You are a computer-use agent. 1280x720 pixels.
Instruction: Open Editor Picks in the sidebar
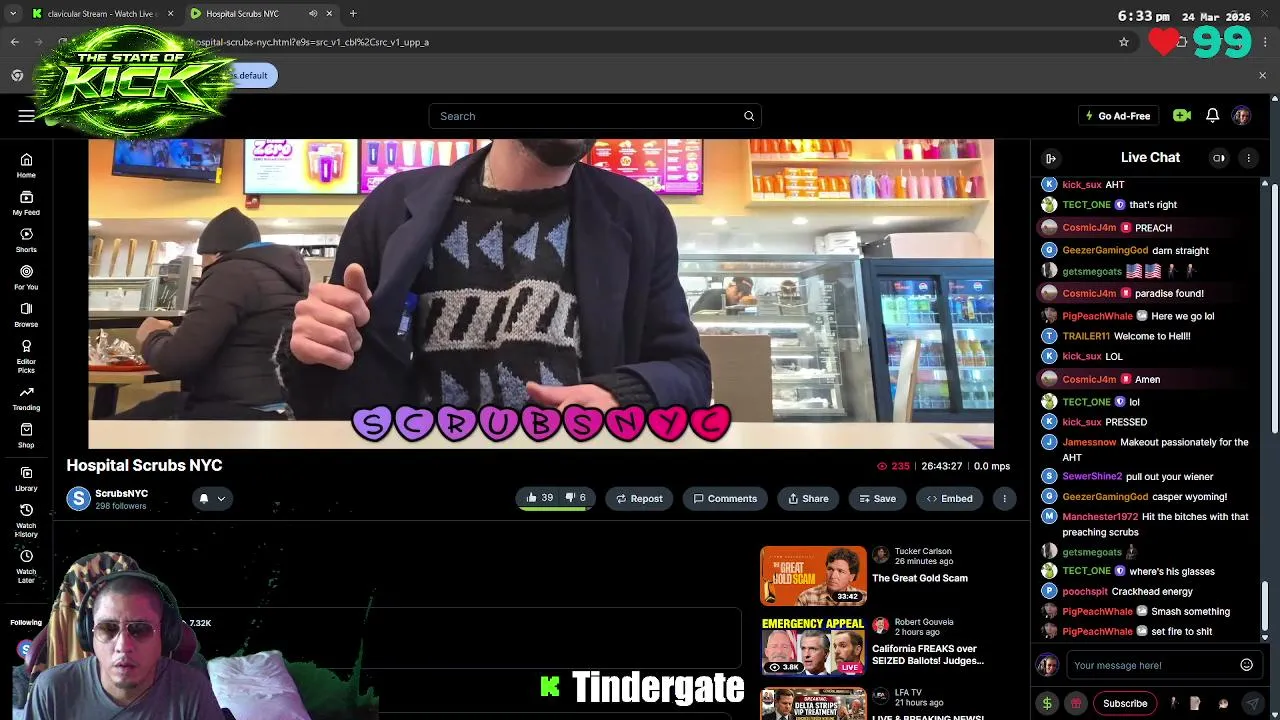26,356
